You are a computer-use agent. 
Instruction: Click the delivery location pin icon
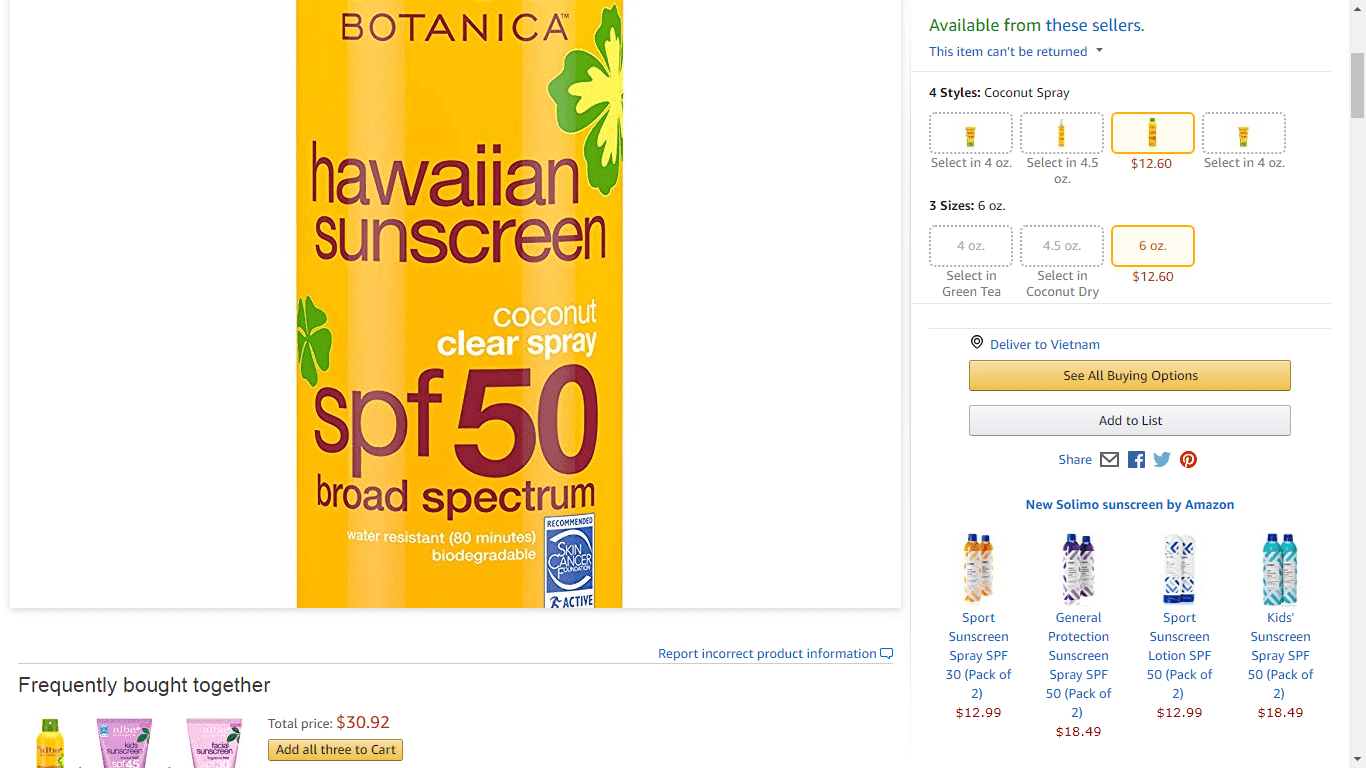(x=977, y=341)
